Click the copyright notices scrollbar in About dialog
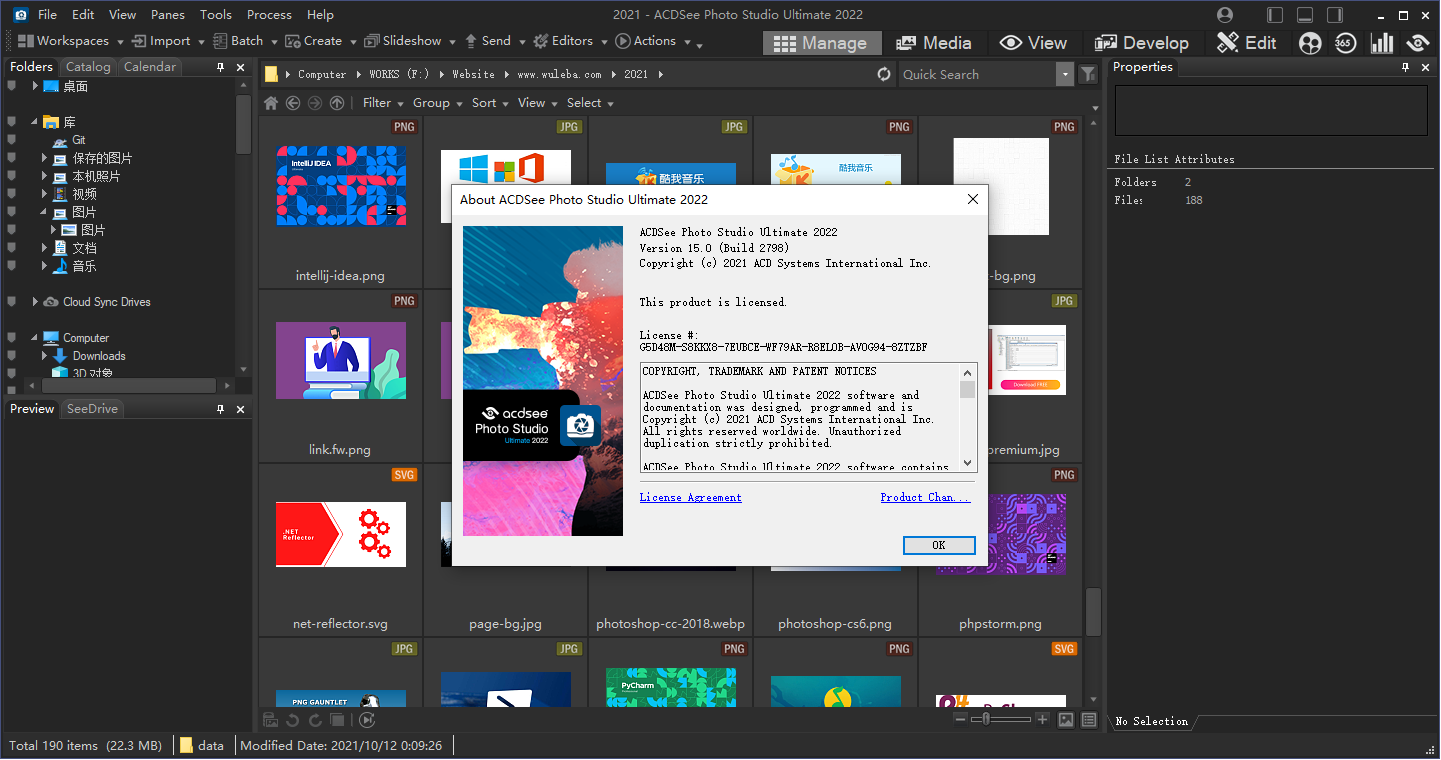This screenshot has height=760, width=1441. tap(967, 417)
